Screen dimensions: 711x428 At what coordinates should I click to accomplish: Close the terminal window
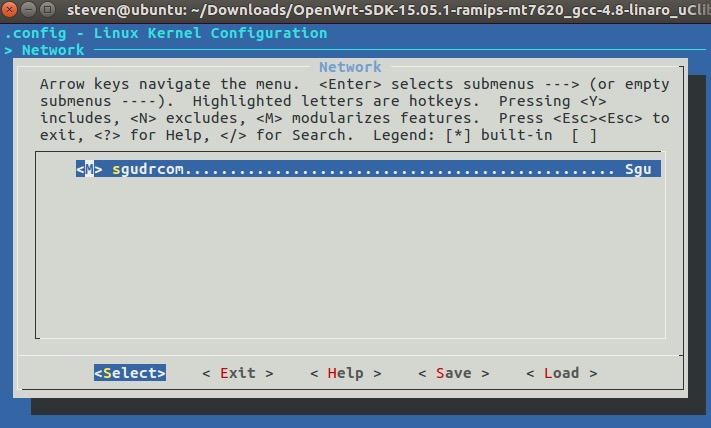[9, 9]
